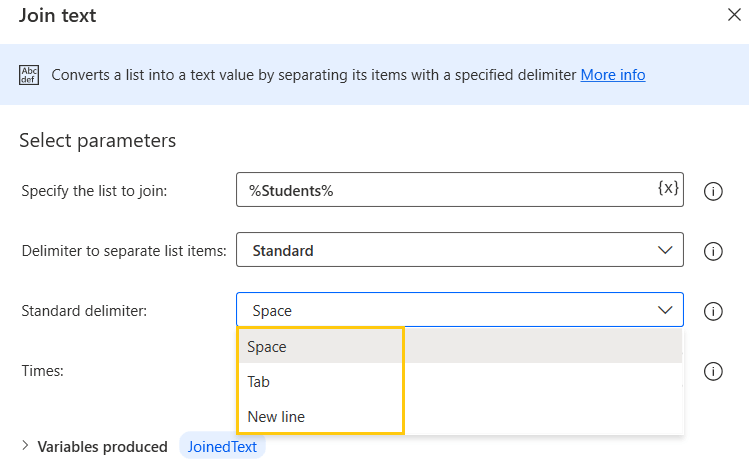Click the Times label

(x=43, y=371)
